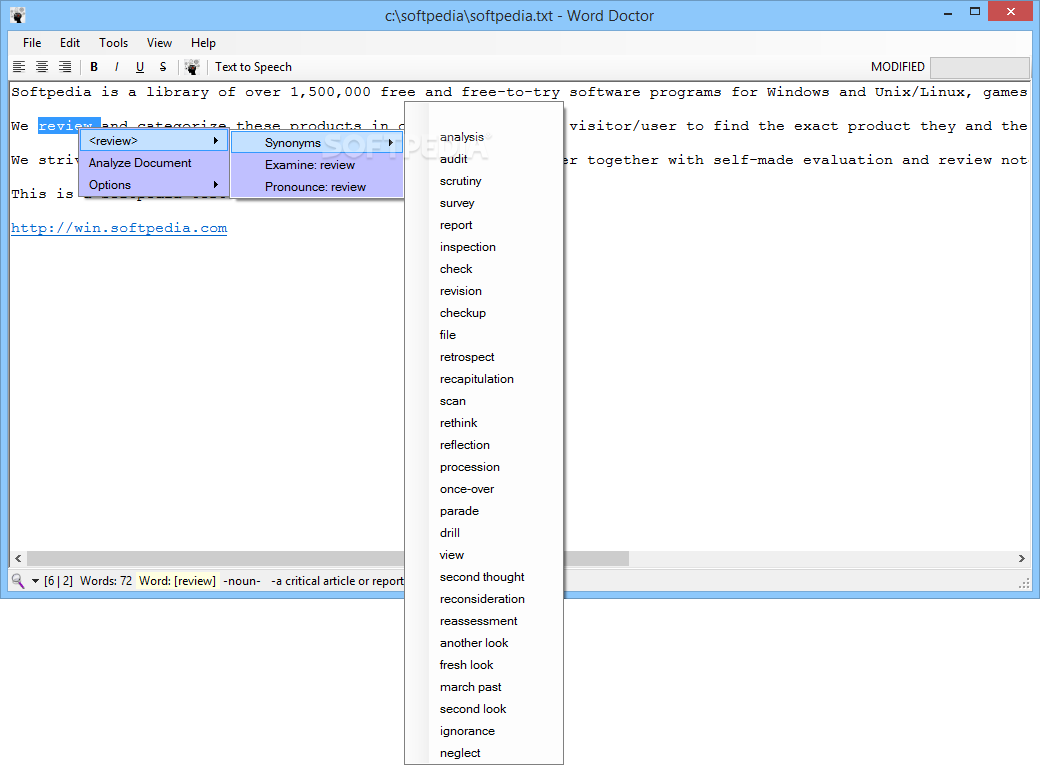Click the Word Doctor title bar app icon
The image size is (1040, 765).
tap(18, 15)
